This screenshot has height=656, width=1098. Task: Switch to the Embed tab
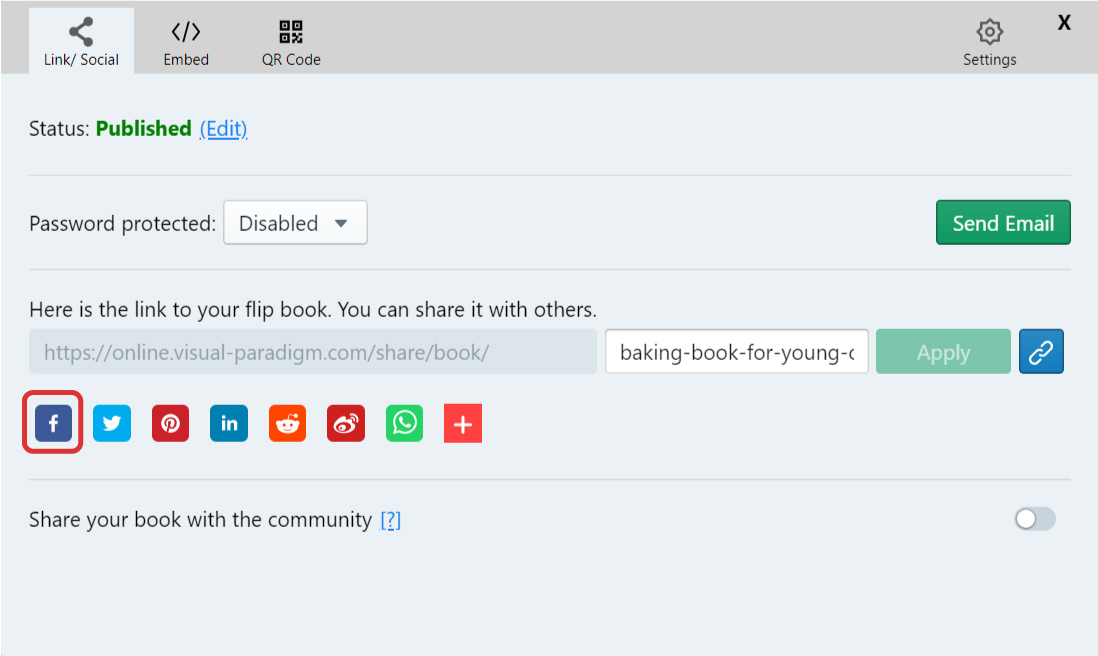pos(186,42)
